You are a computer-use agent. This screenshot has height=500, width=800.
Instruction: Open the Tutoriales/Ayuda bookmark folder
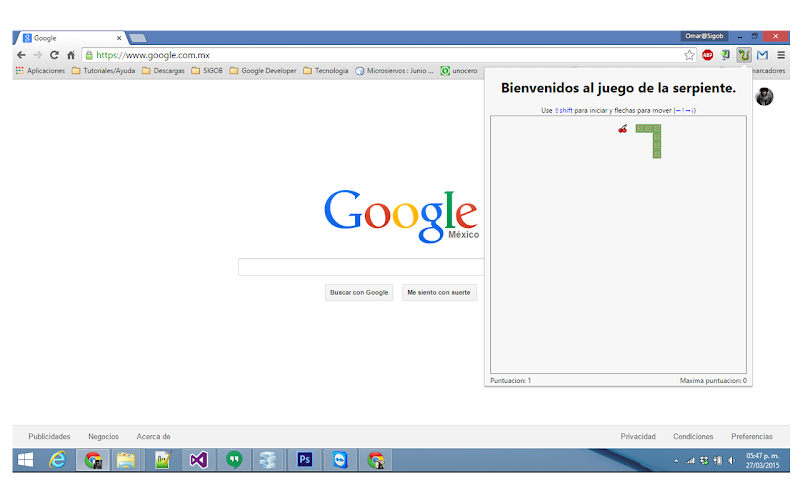point(104,71)
